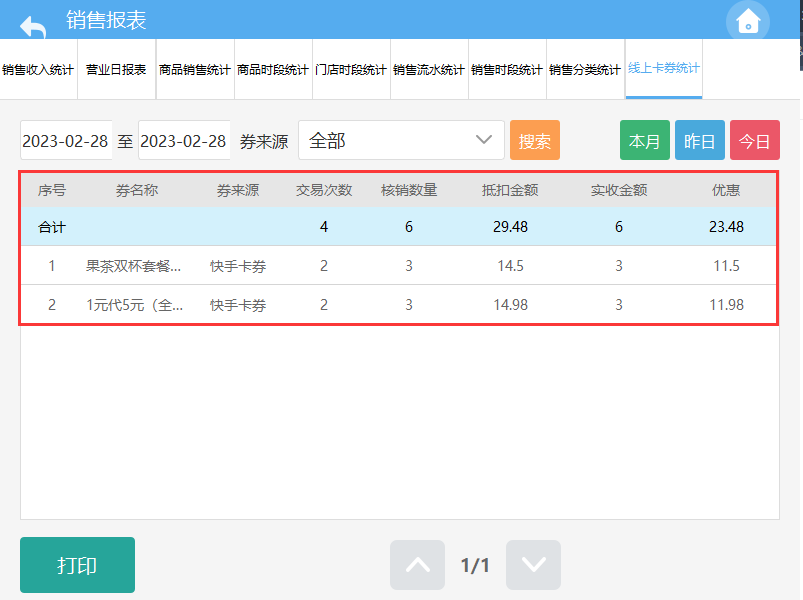Switch to 门店时段统计 tab
803x600 pixels.
click(x=351, y=70)
